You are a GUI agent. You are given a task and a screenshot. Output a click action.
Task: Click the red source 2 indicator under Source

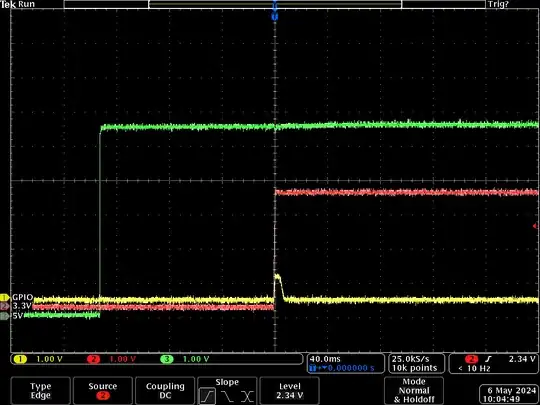click(x=103, y=396)
